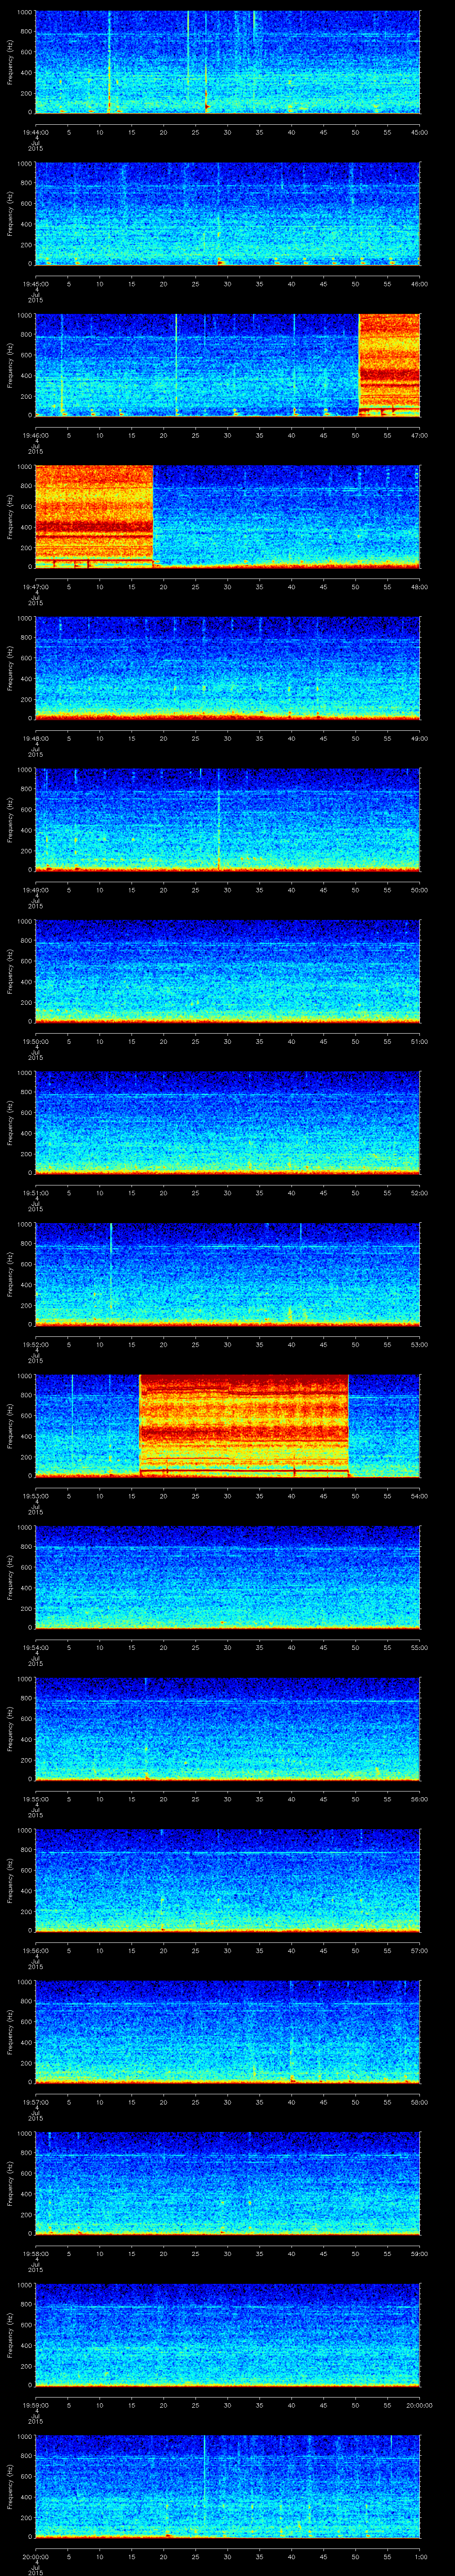Click the 19:46:00 start time label
Viewport: 455px width, 2576px height.
click(36, 436)
